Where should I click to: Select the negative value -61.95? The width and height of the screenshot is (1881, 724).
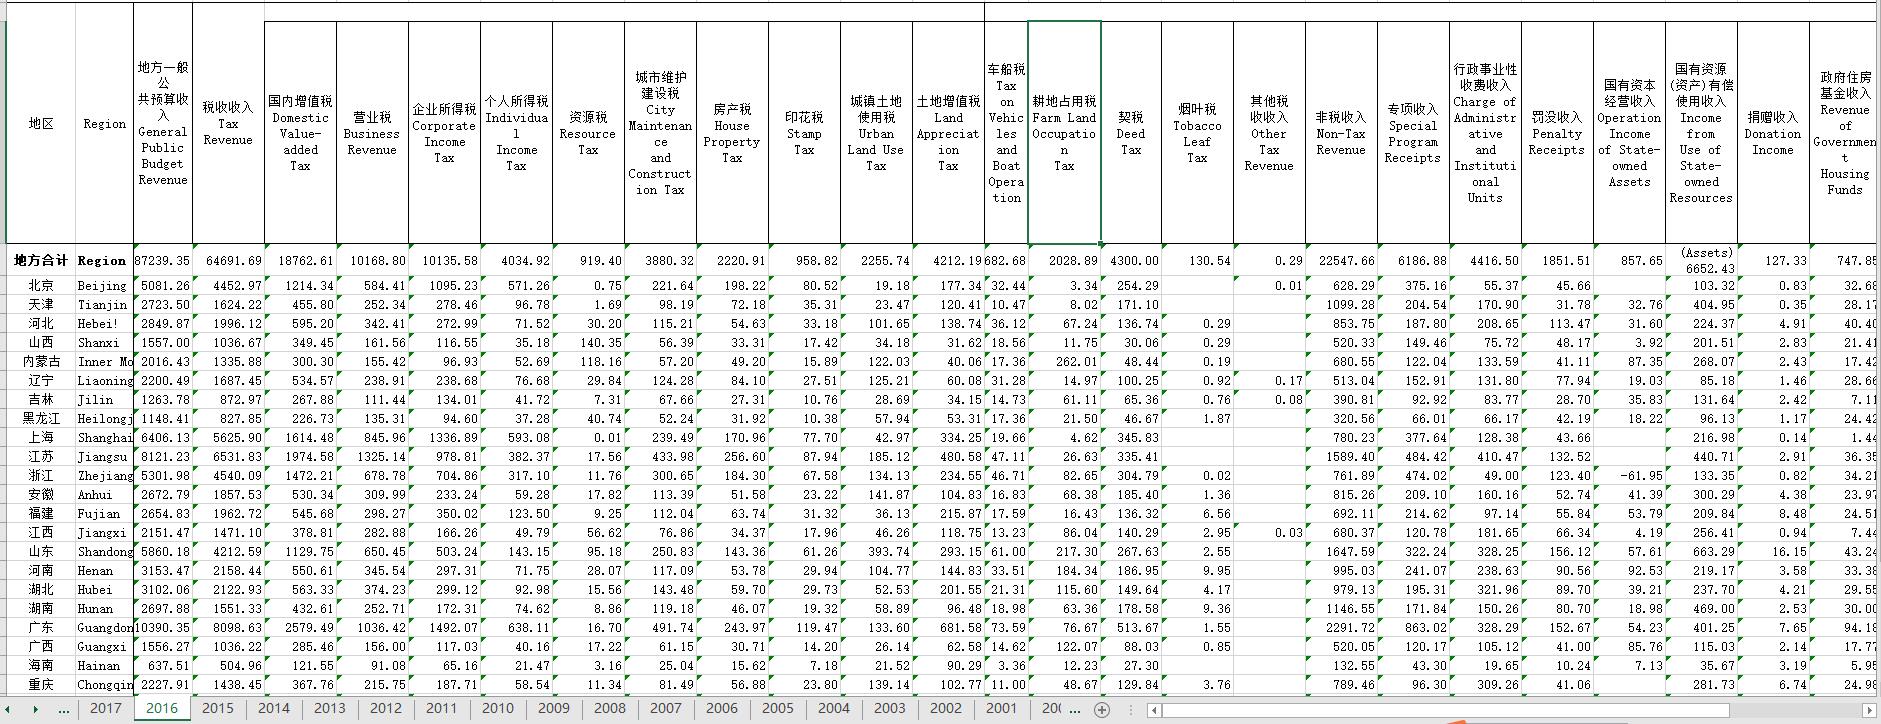click(x=1629, y=476)
